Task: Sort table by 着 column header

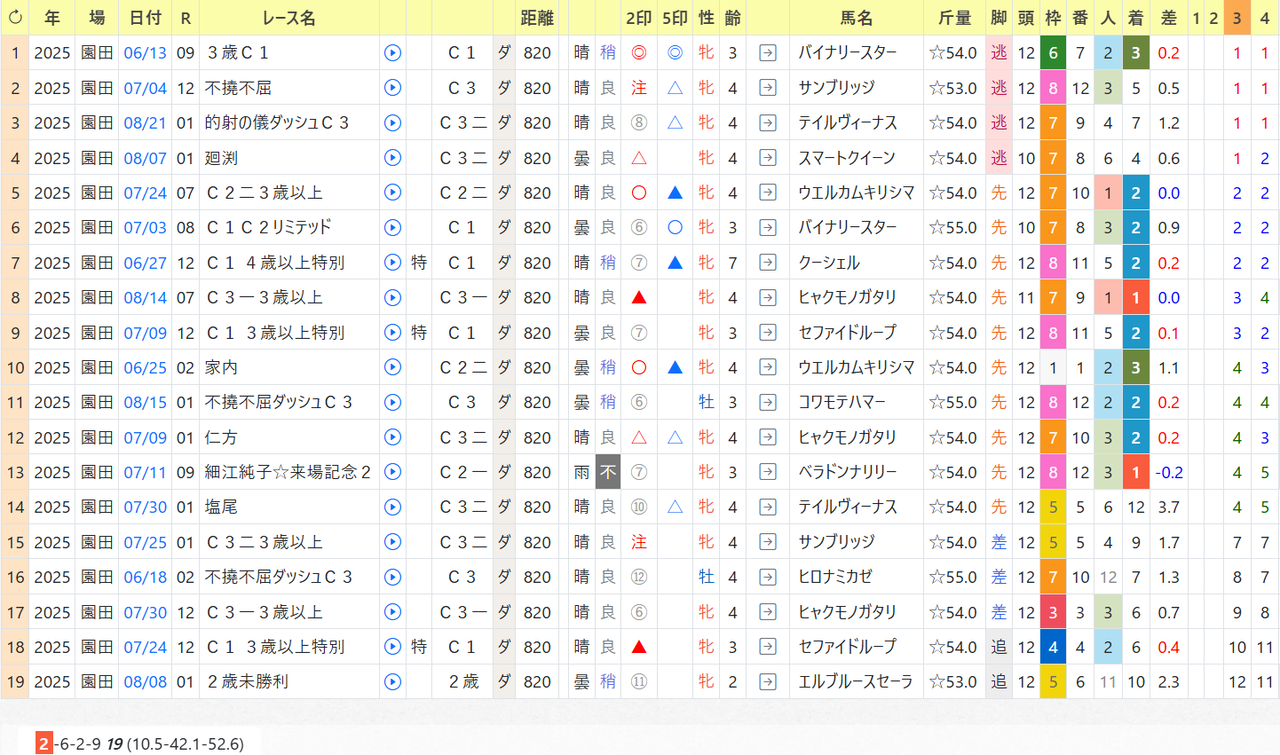Action: (x=1136, y=18)
